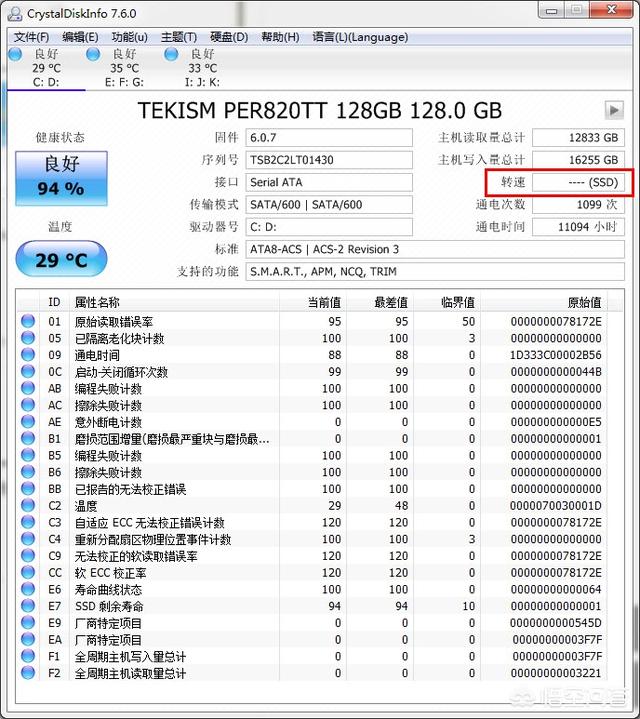Open the 编辑(E) menu
The width and height of the screenshot is (640, 719).
80,37
